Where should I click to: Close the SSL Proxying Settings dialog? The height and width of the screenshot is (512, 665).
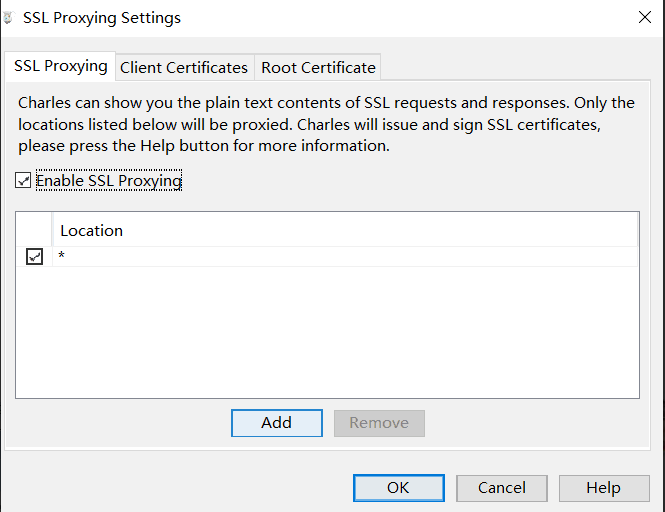[645, 17]
